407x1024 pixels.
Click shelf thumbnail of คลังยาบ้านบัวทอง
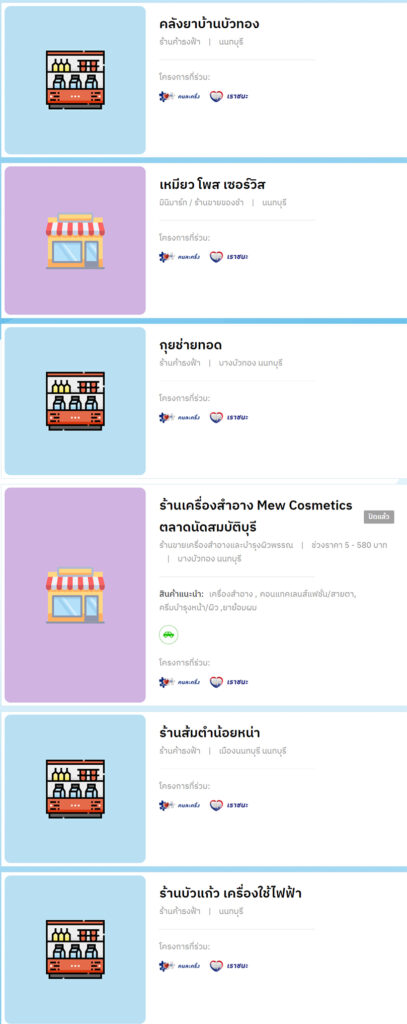pos(75,80)
